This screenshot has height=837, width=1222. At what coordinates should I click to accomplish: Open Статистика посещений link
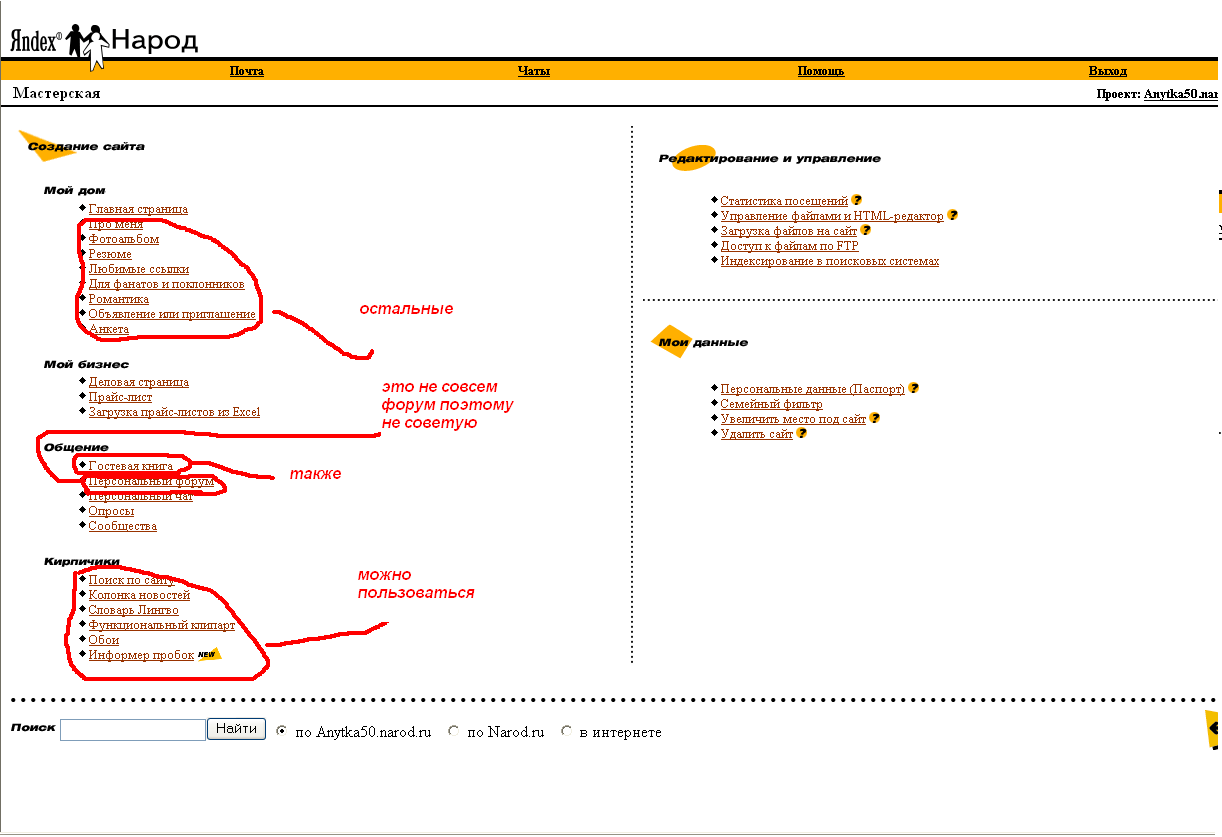coord(784,201)
